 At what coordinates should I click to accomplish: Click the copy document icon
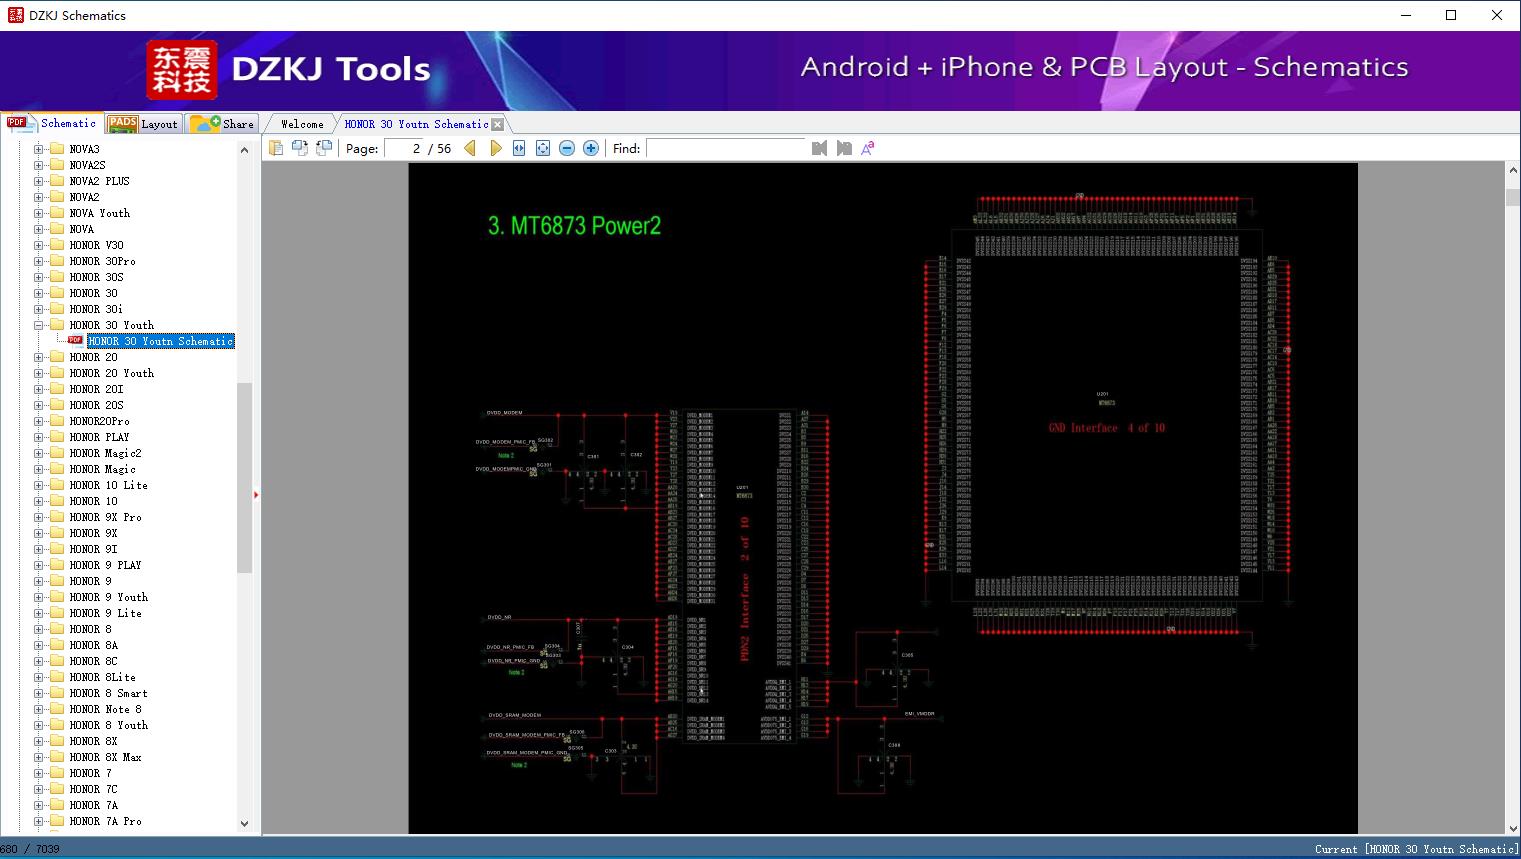(276, 148)
